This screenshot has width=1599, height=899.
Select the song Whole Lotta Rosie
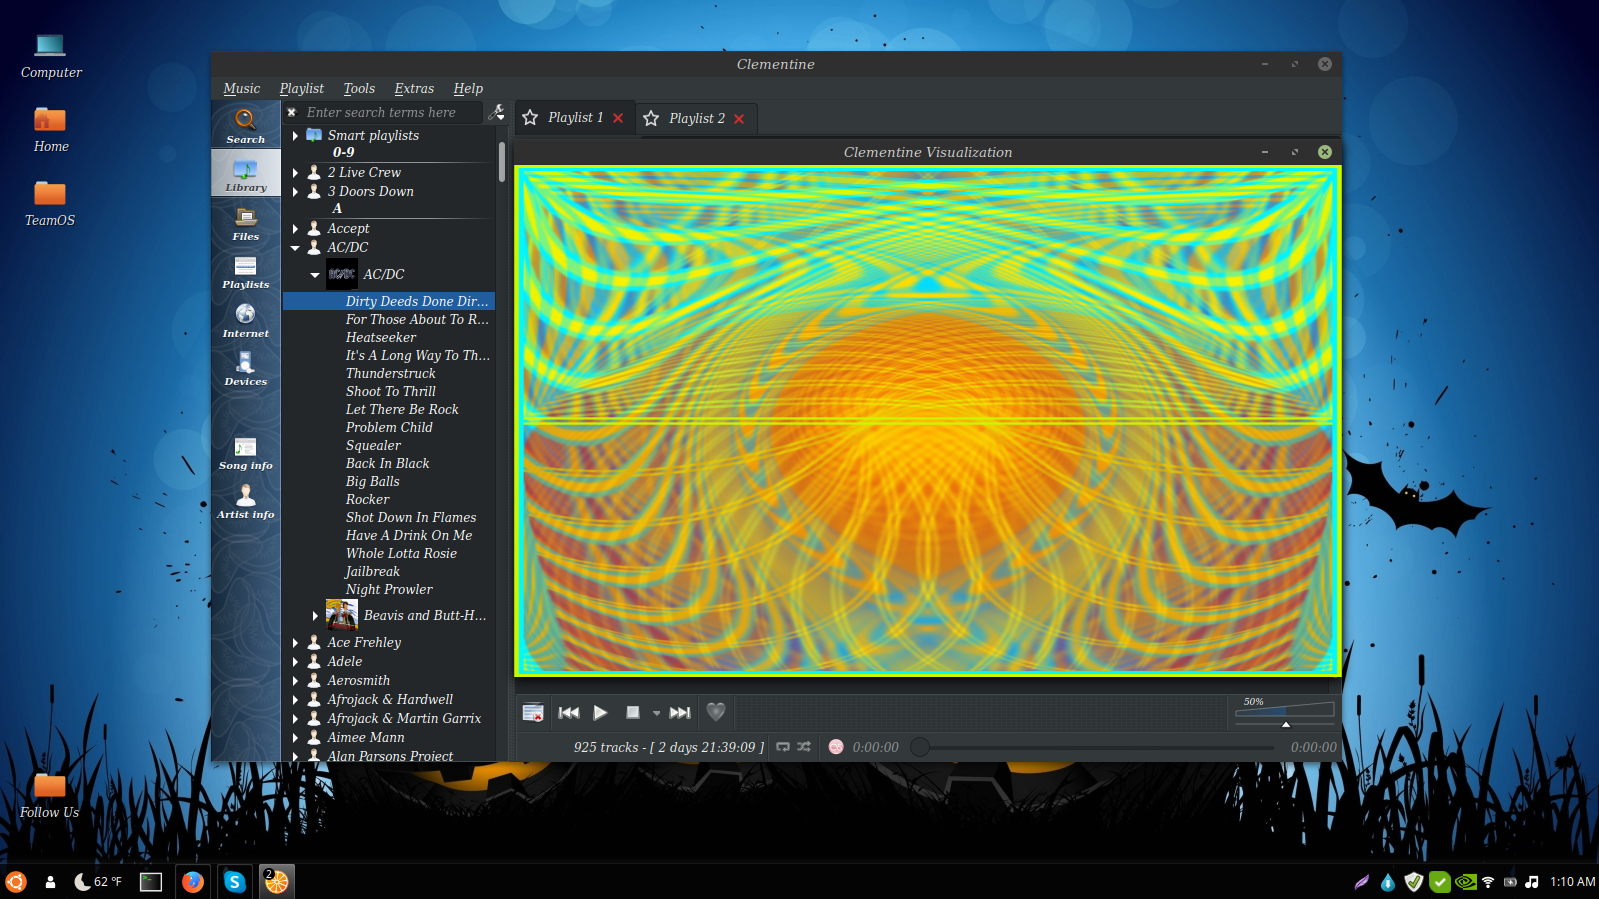pos(401,553)
